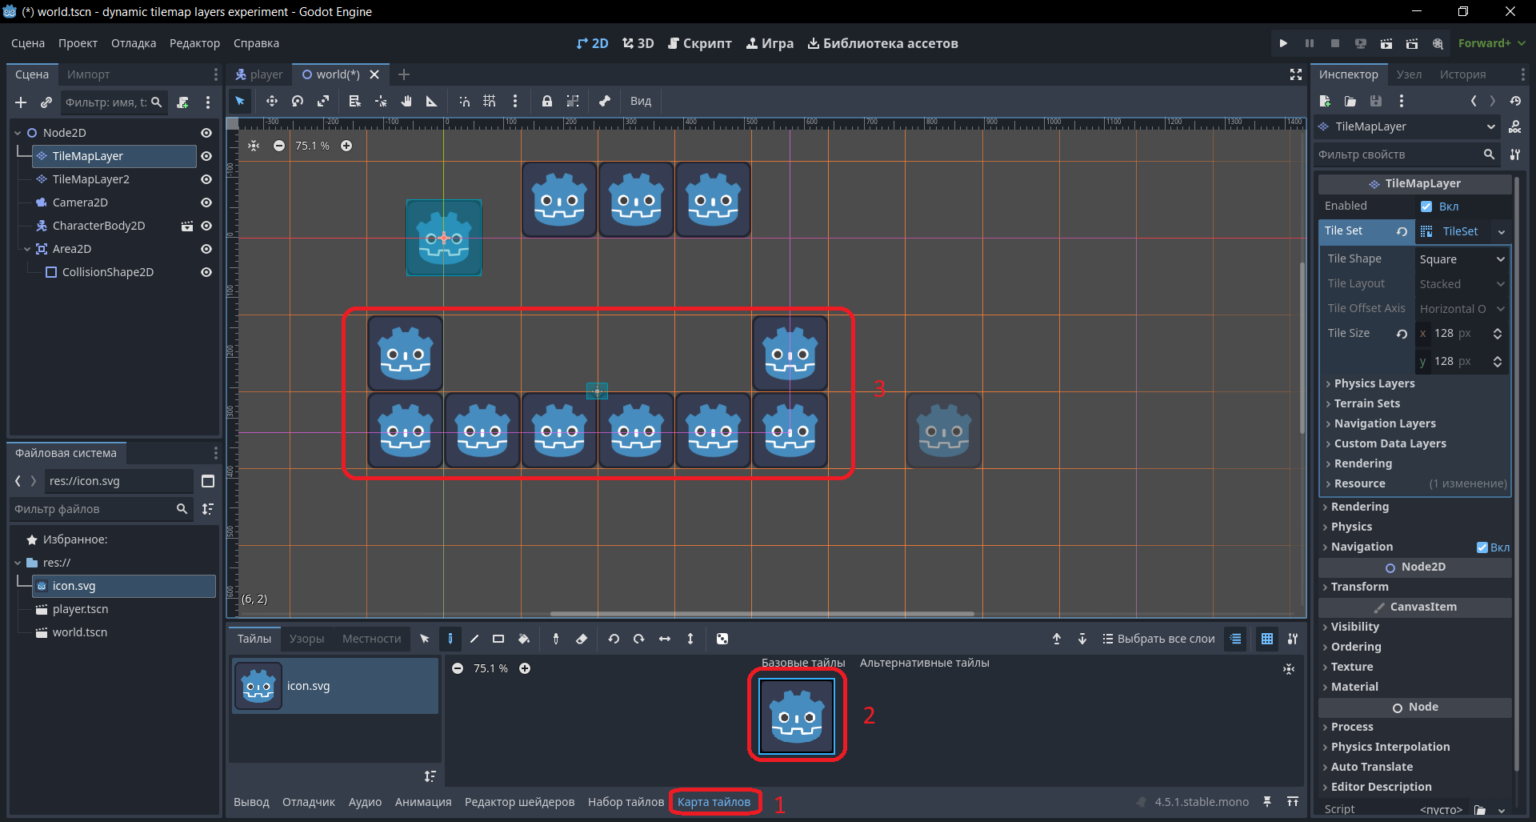
Task: Load a resource in Inspector folder icon
Action: pyautogui.click(x=1350, y=101)
